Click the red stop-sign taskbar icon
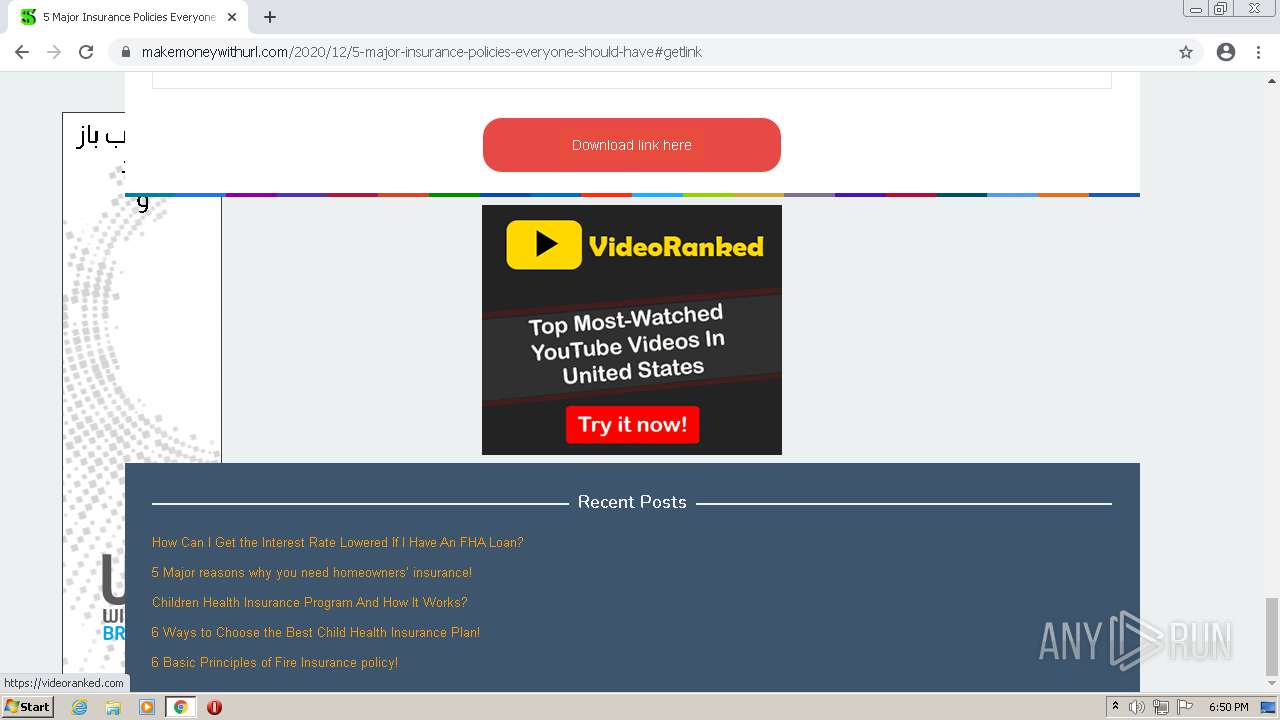Screen dimensions: 1280x720 (x=214, y=707)
